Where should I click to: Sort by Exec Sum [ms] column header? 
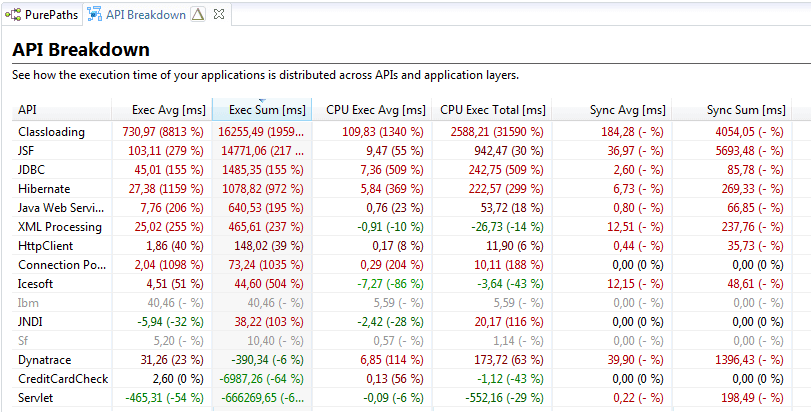[262, 110]
